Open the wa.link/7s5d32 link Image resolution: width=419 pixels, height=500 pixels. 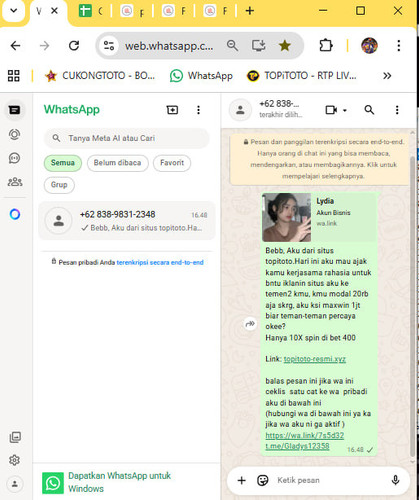[304, 435]
